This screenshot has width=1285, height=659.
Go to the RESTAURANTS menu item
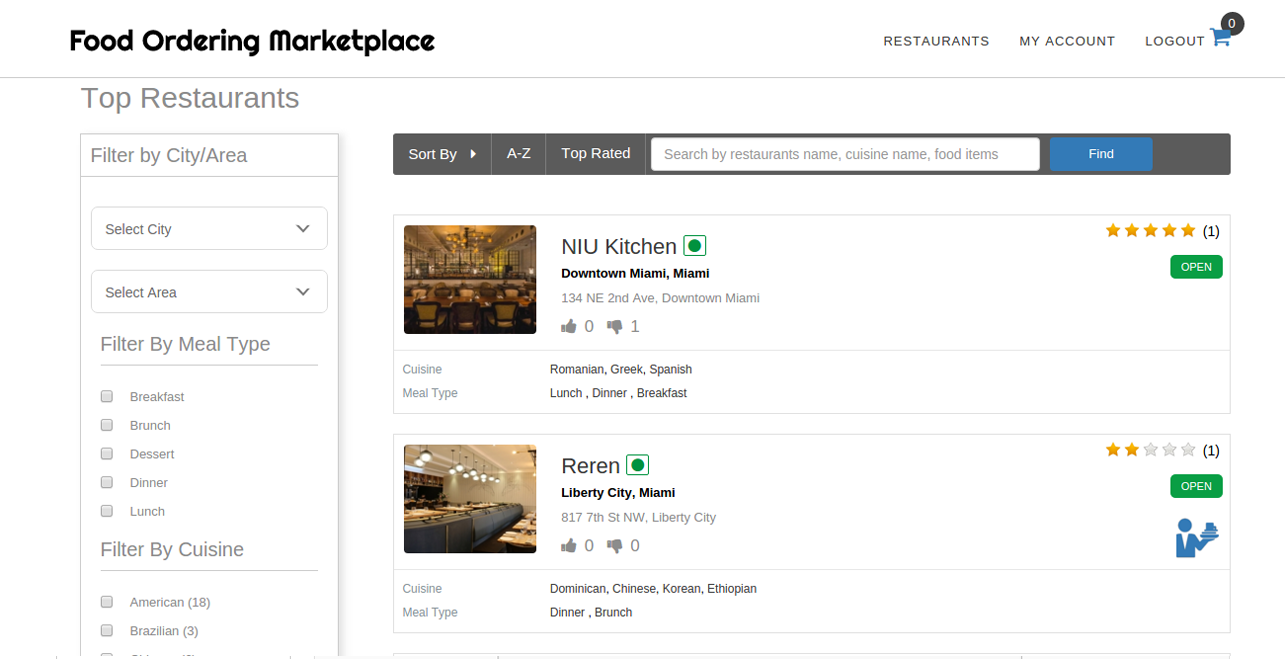936,41
